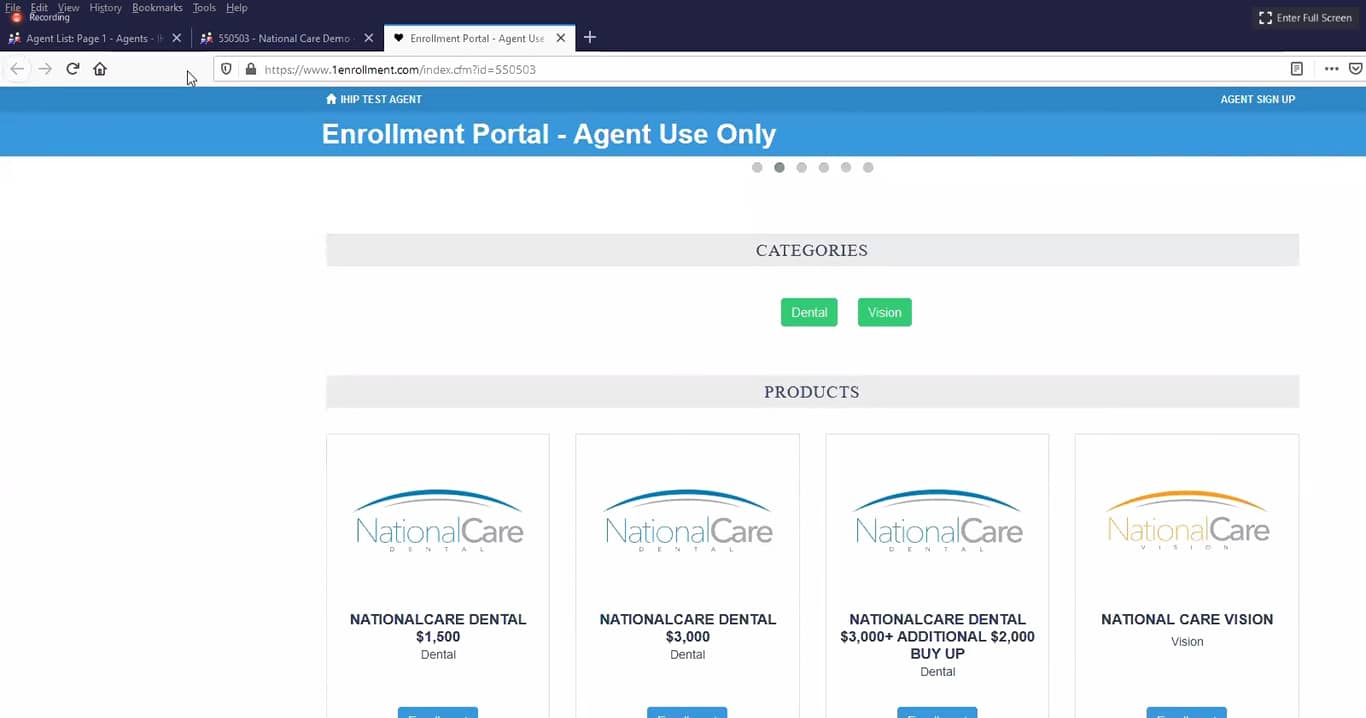Image resolution: width=1366 pixels, height=718 pixels.
Task: Click the Vision label under National Care Vision
Action: pos(1187,642)
